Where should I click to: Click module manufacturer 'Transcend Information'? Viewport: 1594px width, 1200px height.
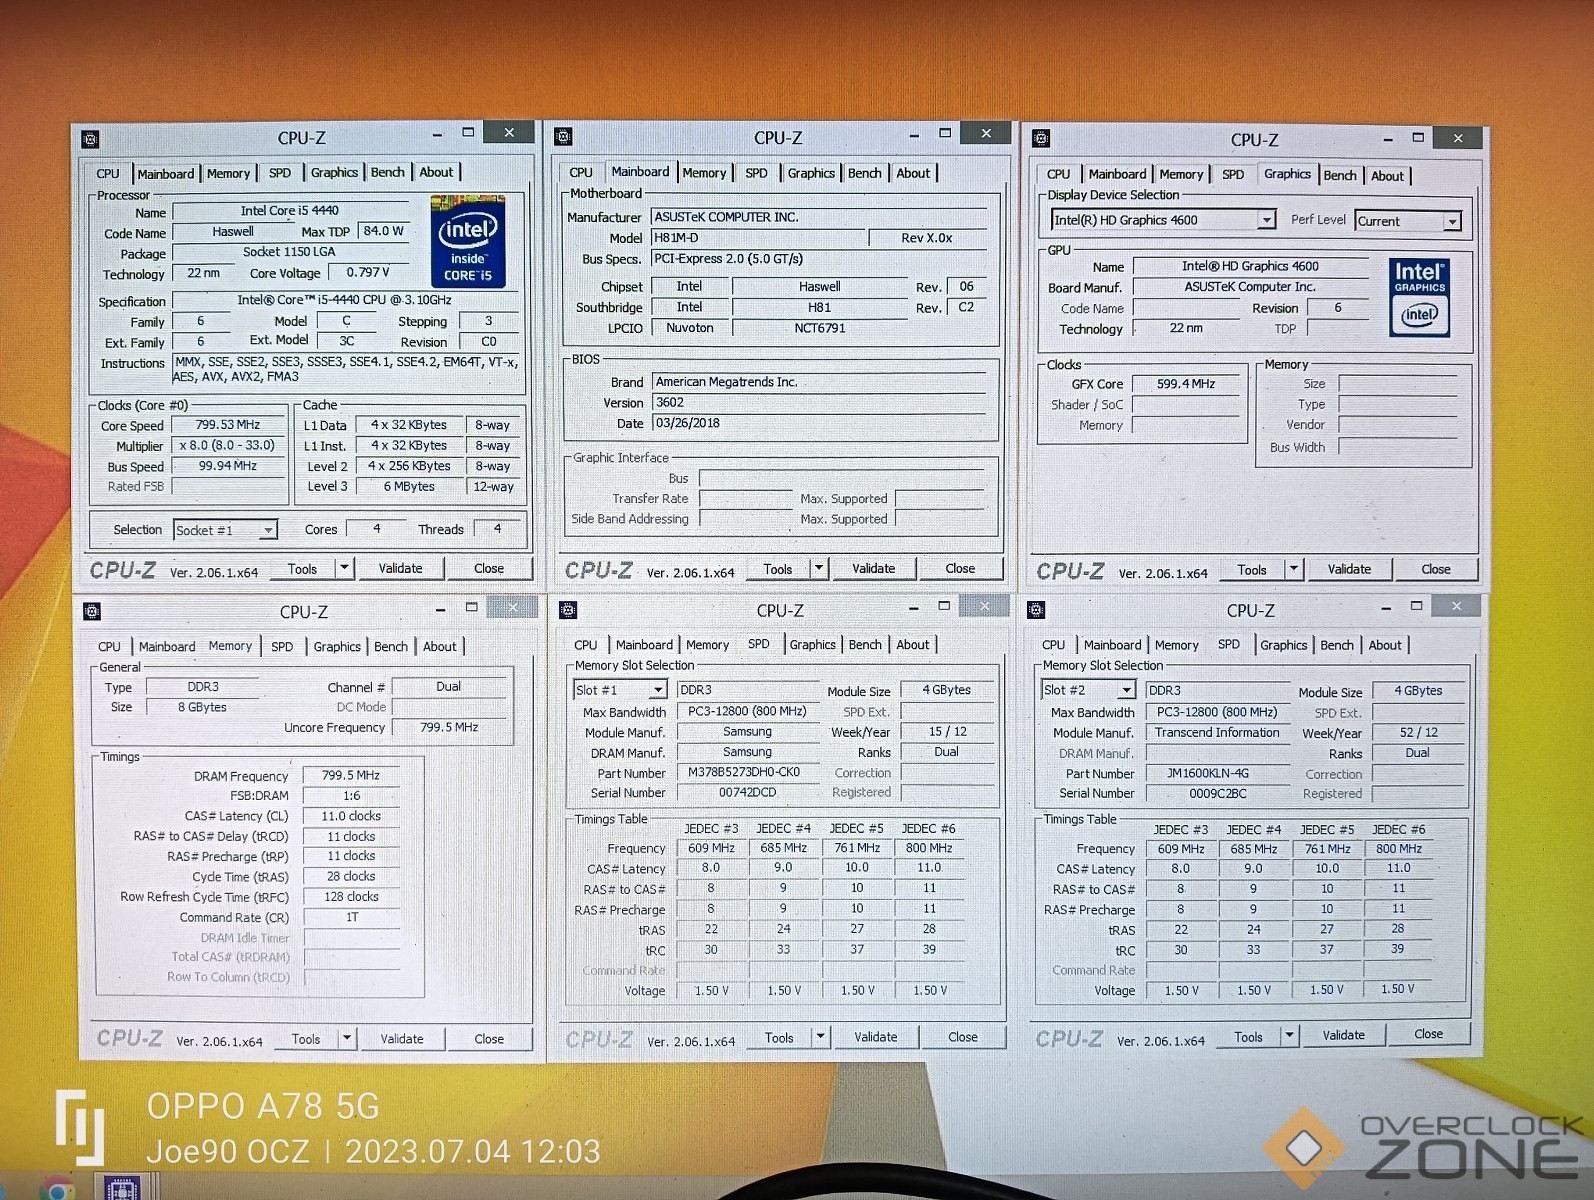[x=1217, y=733]
